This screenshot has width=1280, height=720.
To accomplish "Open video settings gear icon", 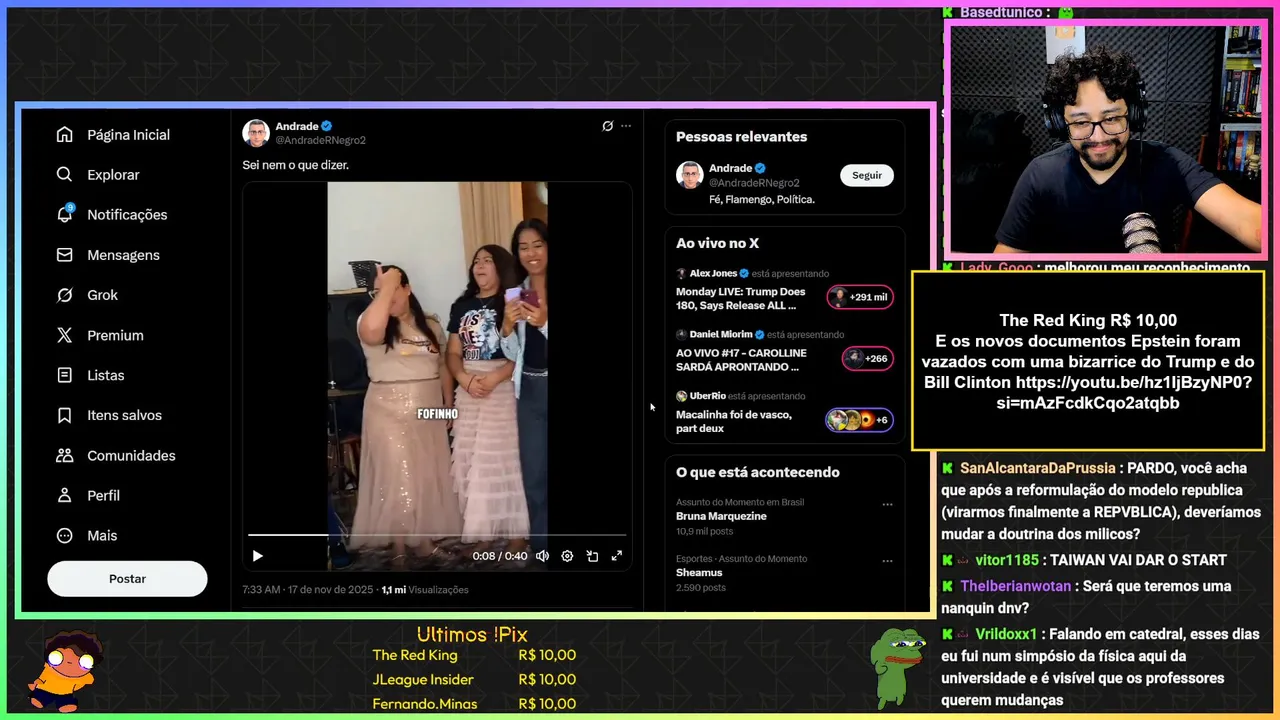I will tap(567, 556).
